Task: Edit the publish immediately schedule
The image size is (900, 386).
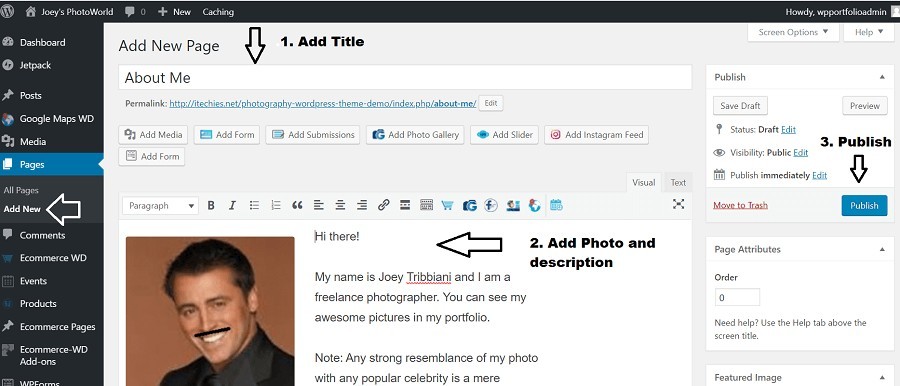Action: click(820, 176)
